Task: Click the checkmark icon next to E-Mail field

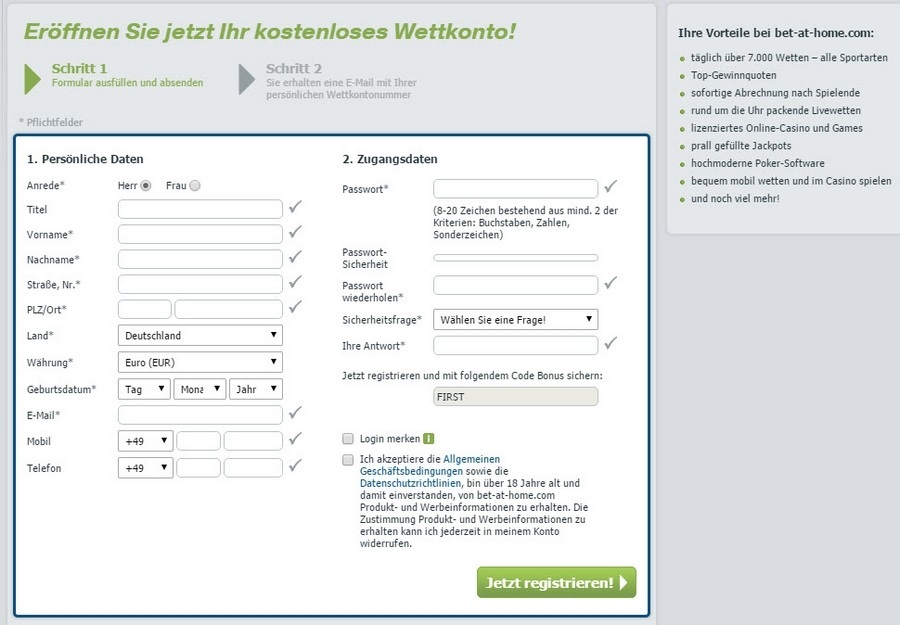Action: coord(296,413)
